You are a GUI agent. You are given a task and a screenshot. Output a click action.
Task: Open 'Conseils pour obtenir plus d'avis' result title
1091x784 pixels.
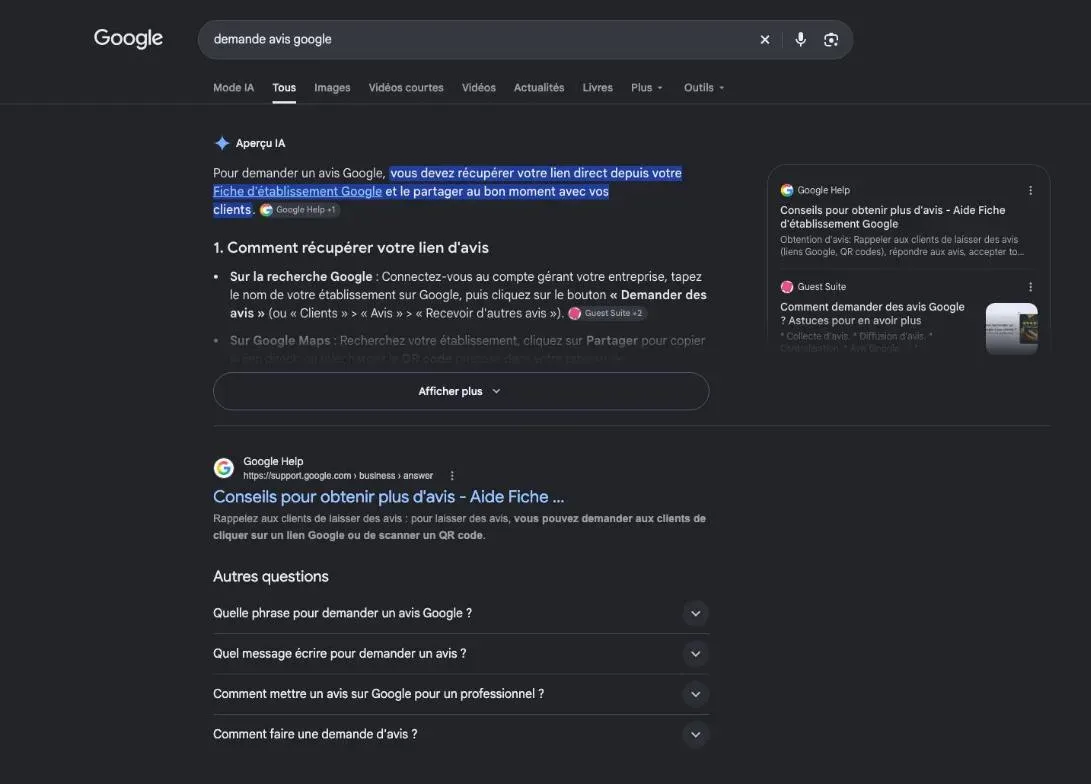388,497
